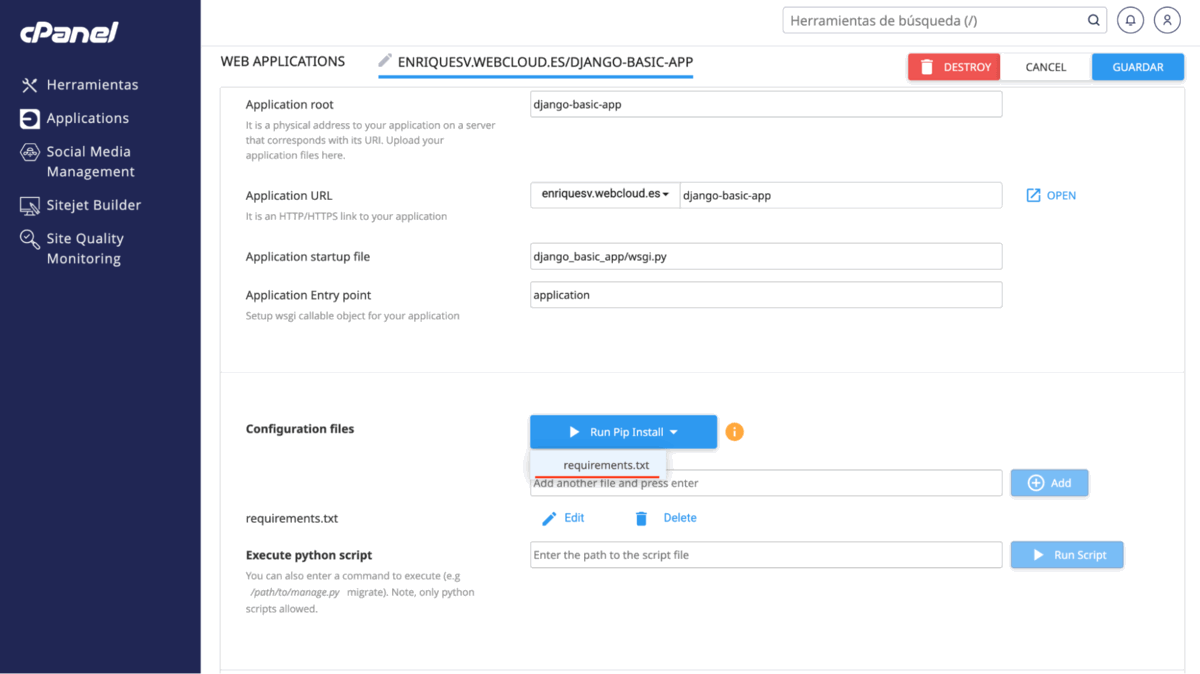1200x674 pixels.
Task: Edit the Application Entry point field
Action: coord(766,295)
